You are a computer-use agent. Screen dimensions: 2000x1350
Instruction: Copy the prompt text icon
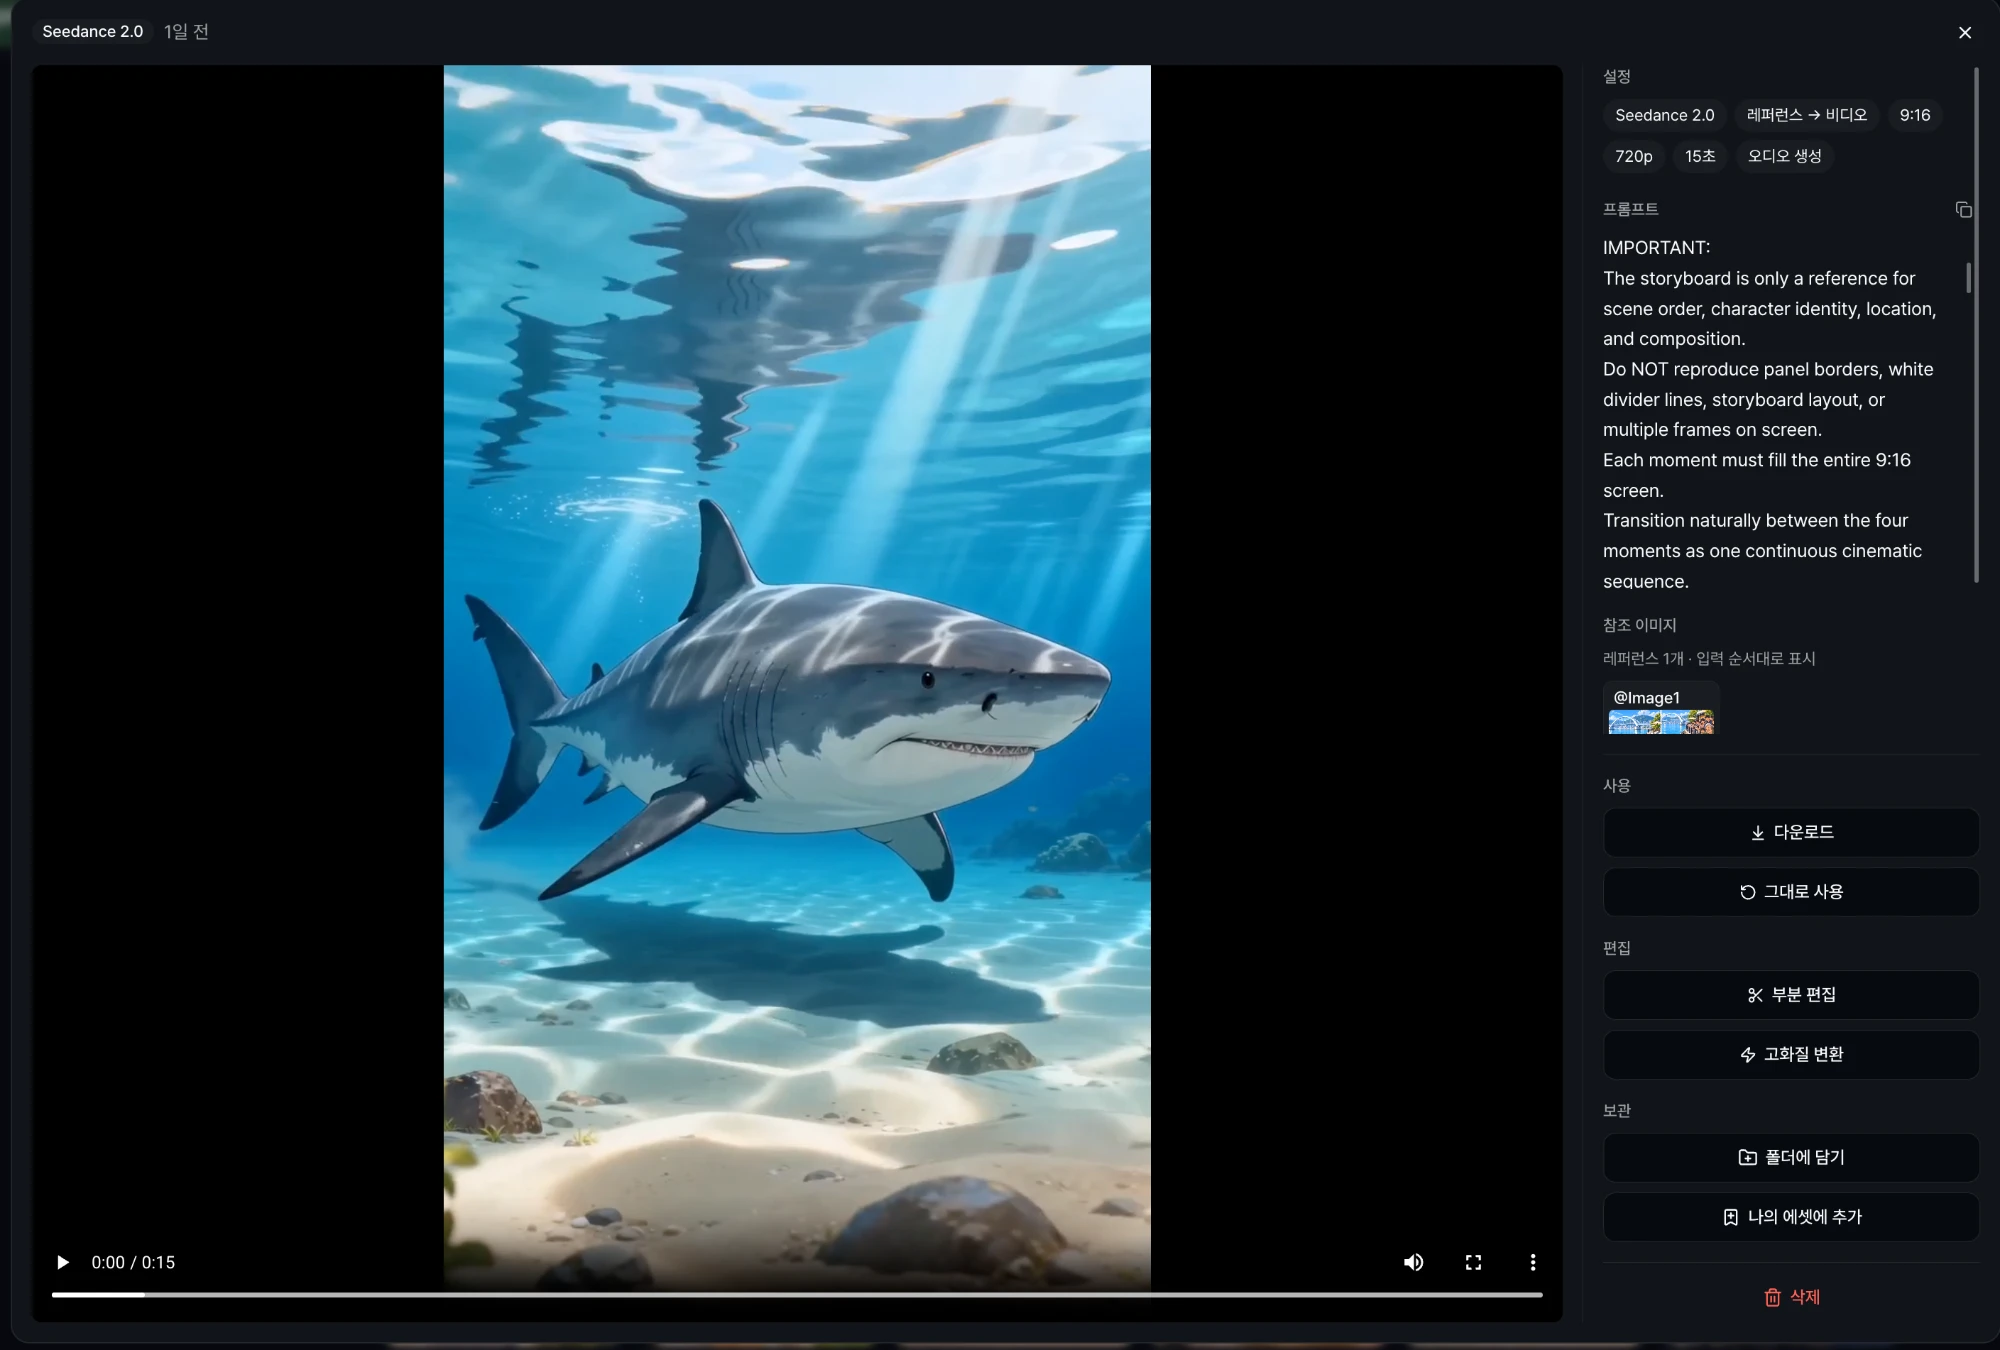[1963, 210]
